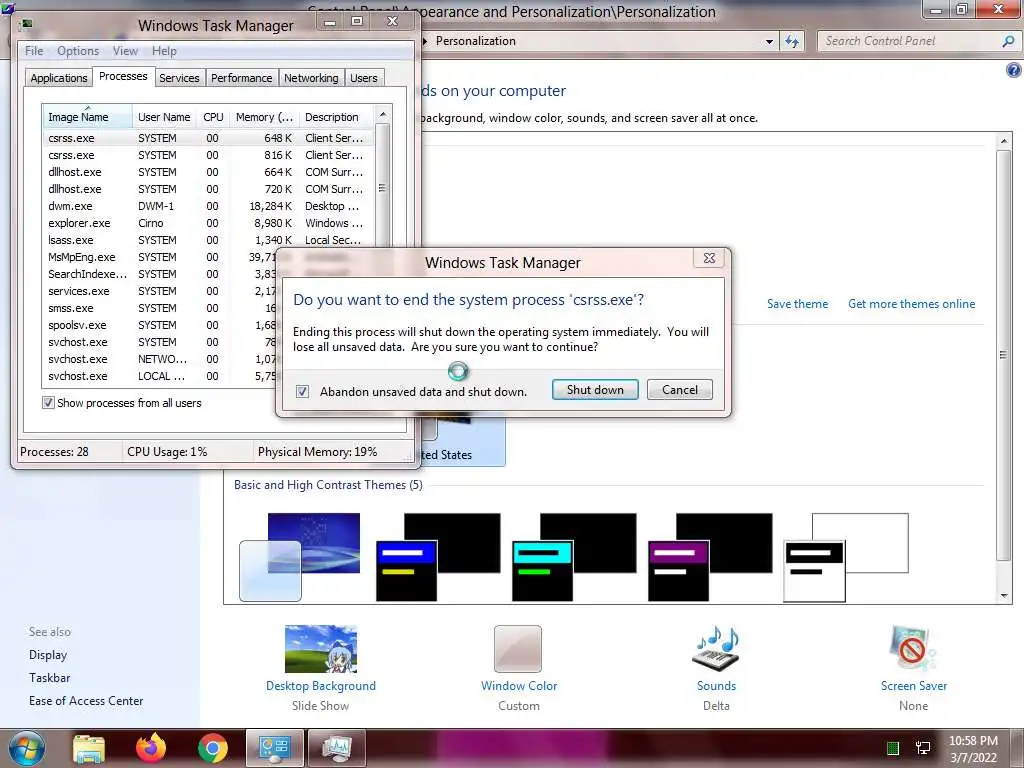Select Task Manager taskbar button
This screenshot has height=768, width=1024.
pos(336,748)
